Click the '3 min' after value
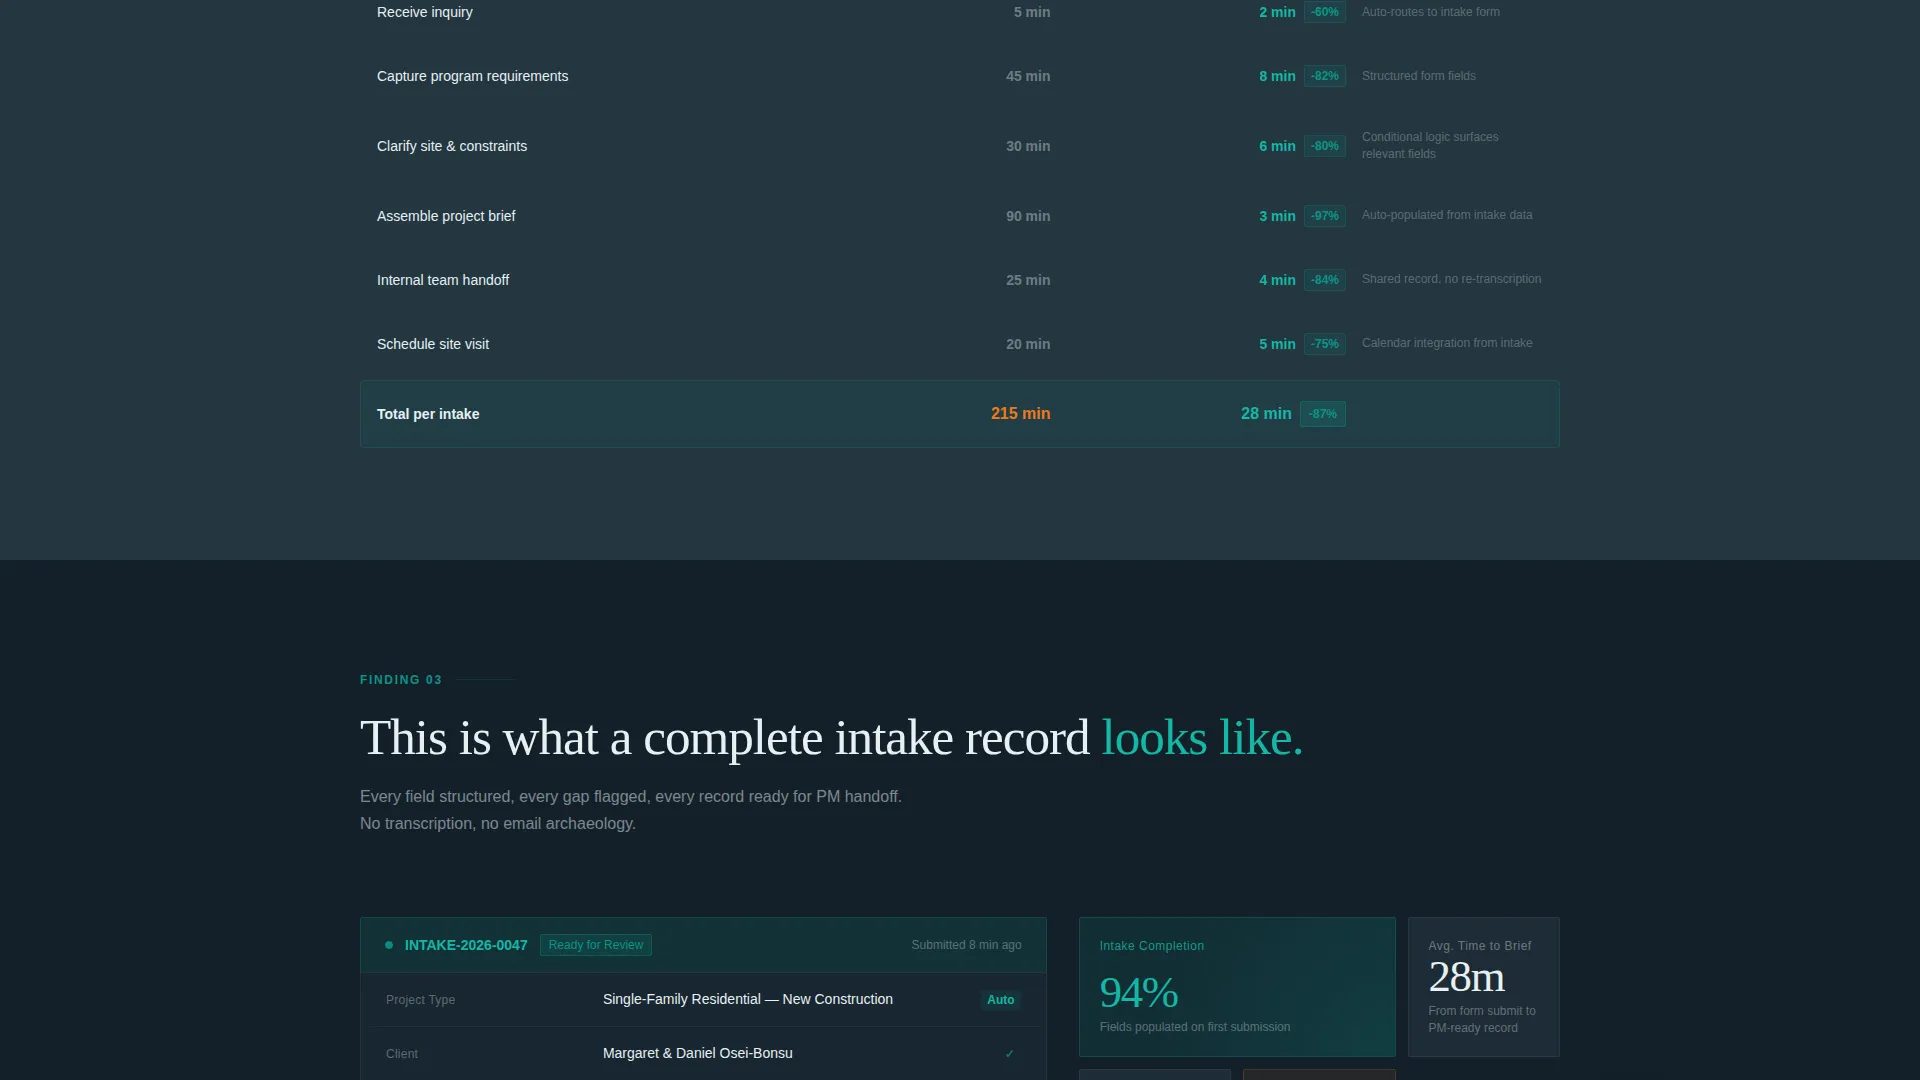Viewport: 1920px width, 1080px height. [1277, 216]
